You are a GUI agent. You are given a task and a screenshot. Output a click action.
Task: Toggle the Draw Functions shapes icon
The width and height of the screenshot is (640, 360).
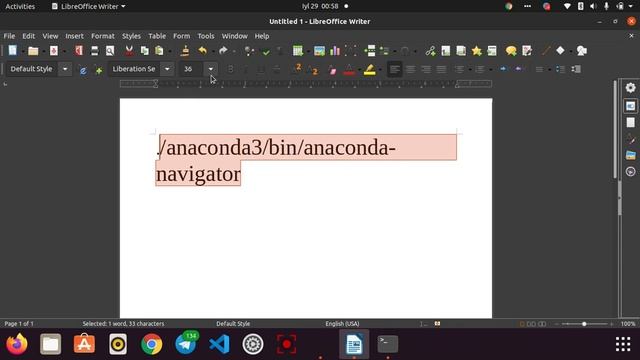[x=582, y=51]
